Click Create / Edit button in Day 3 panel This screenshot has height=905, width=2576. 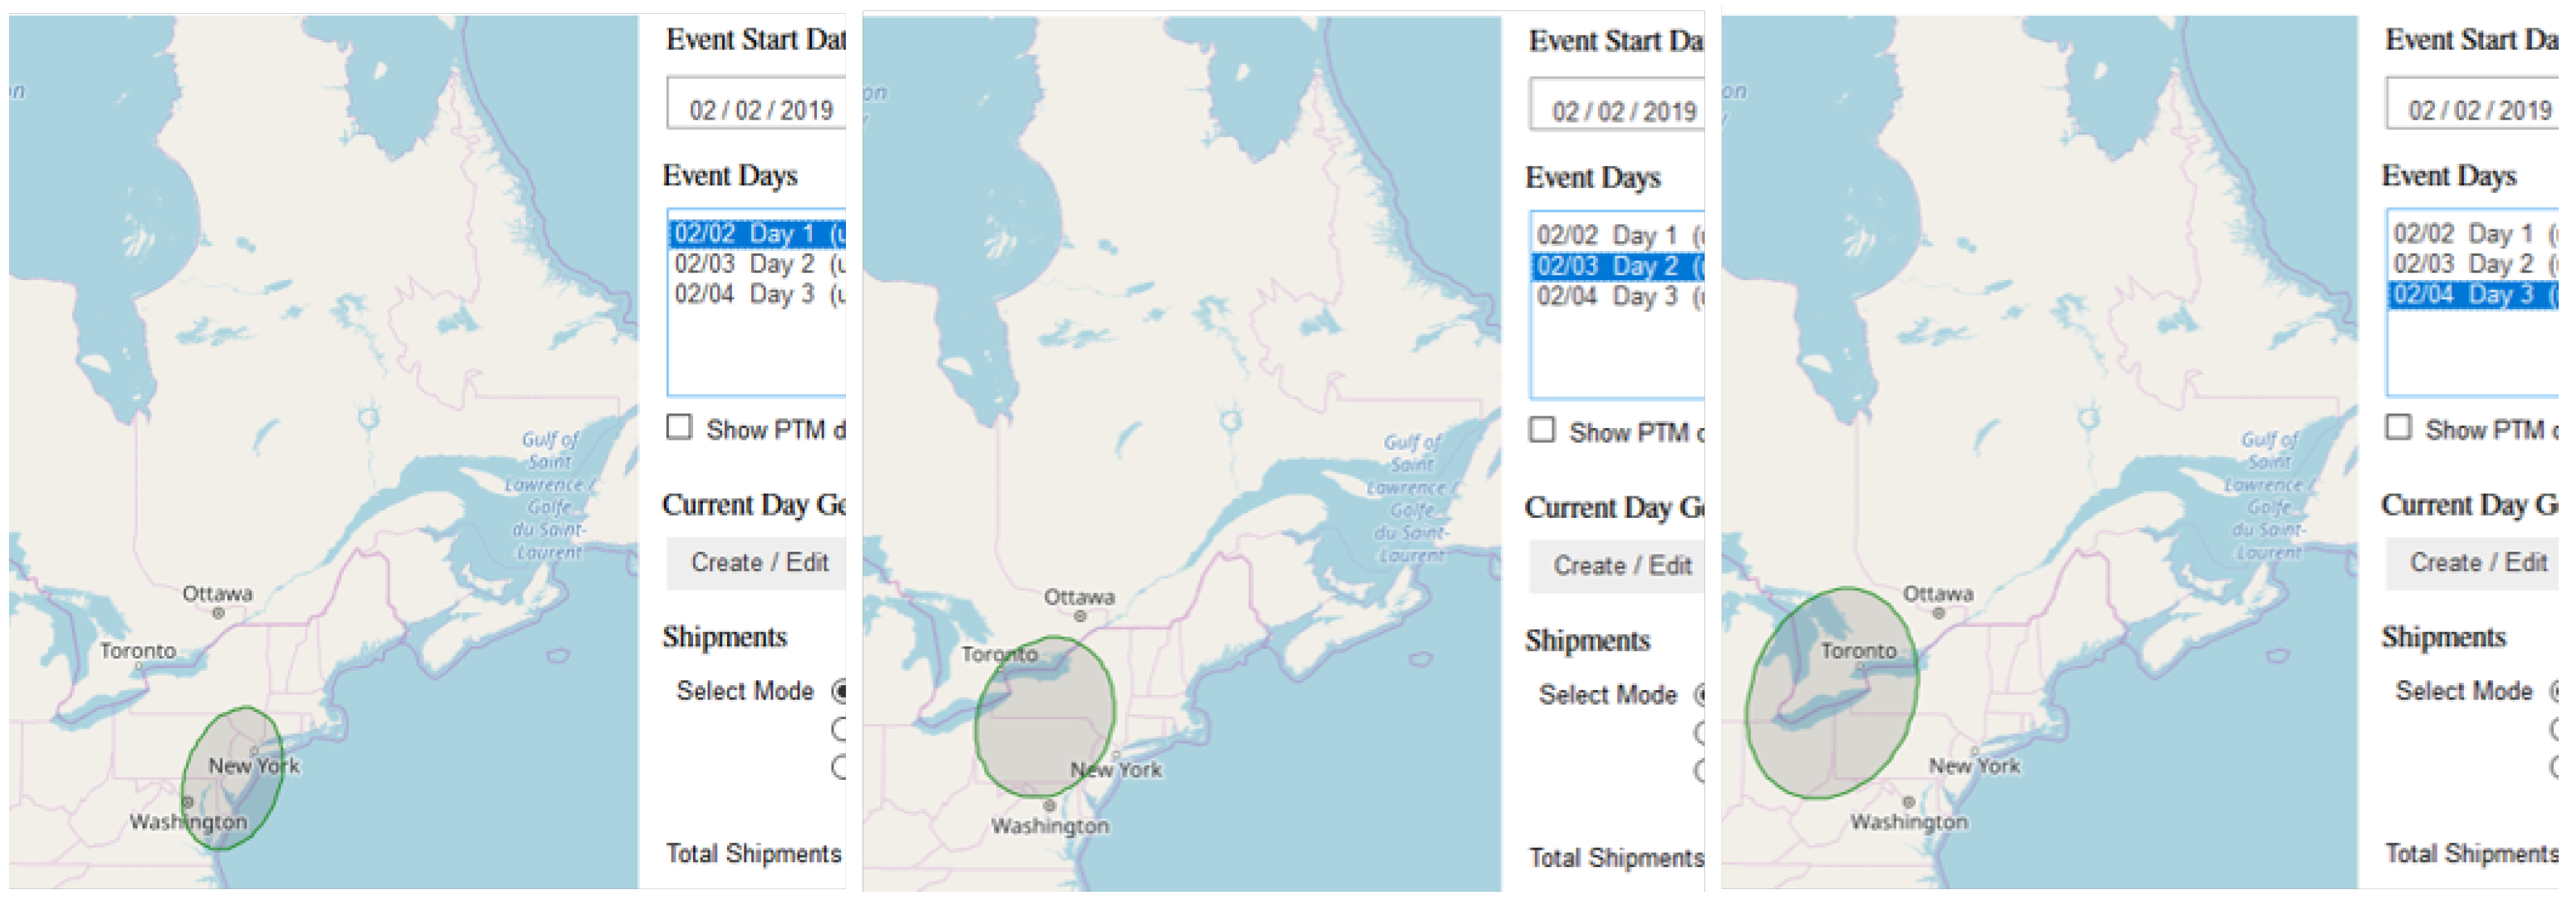[2476, 562]
